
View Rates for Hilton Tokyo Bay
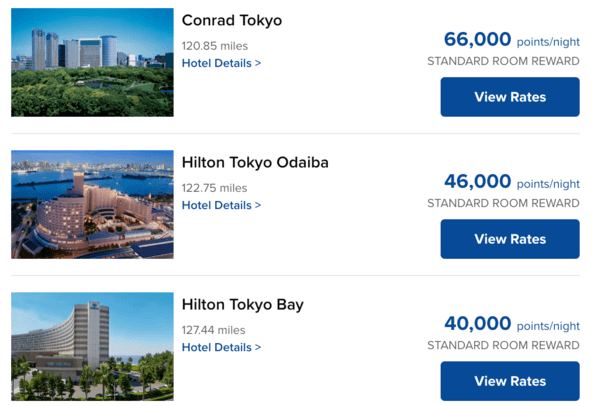[510, 381]
